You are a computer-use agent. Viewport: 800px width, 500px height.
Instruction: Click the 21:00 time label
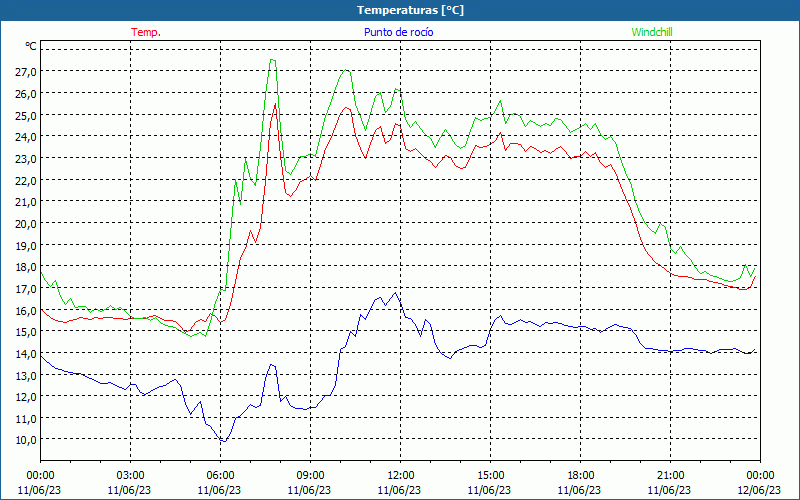pyautogui.click(x=670, y=475)
